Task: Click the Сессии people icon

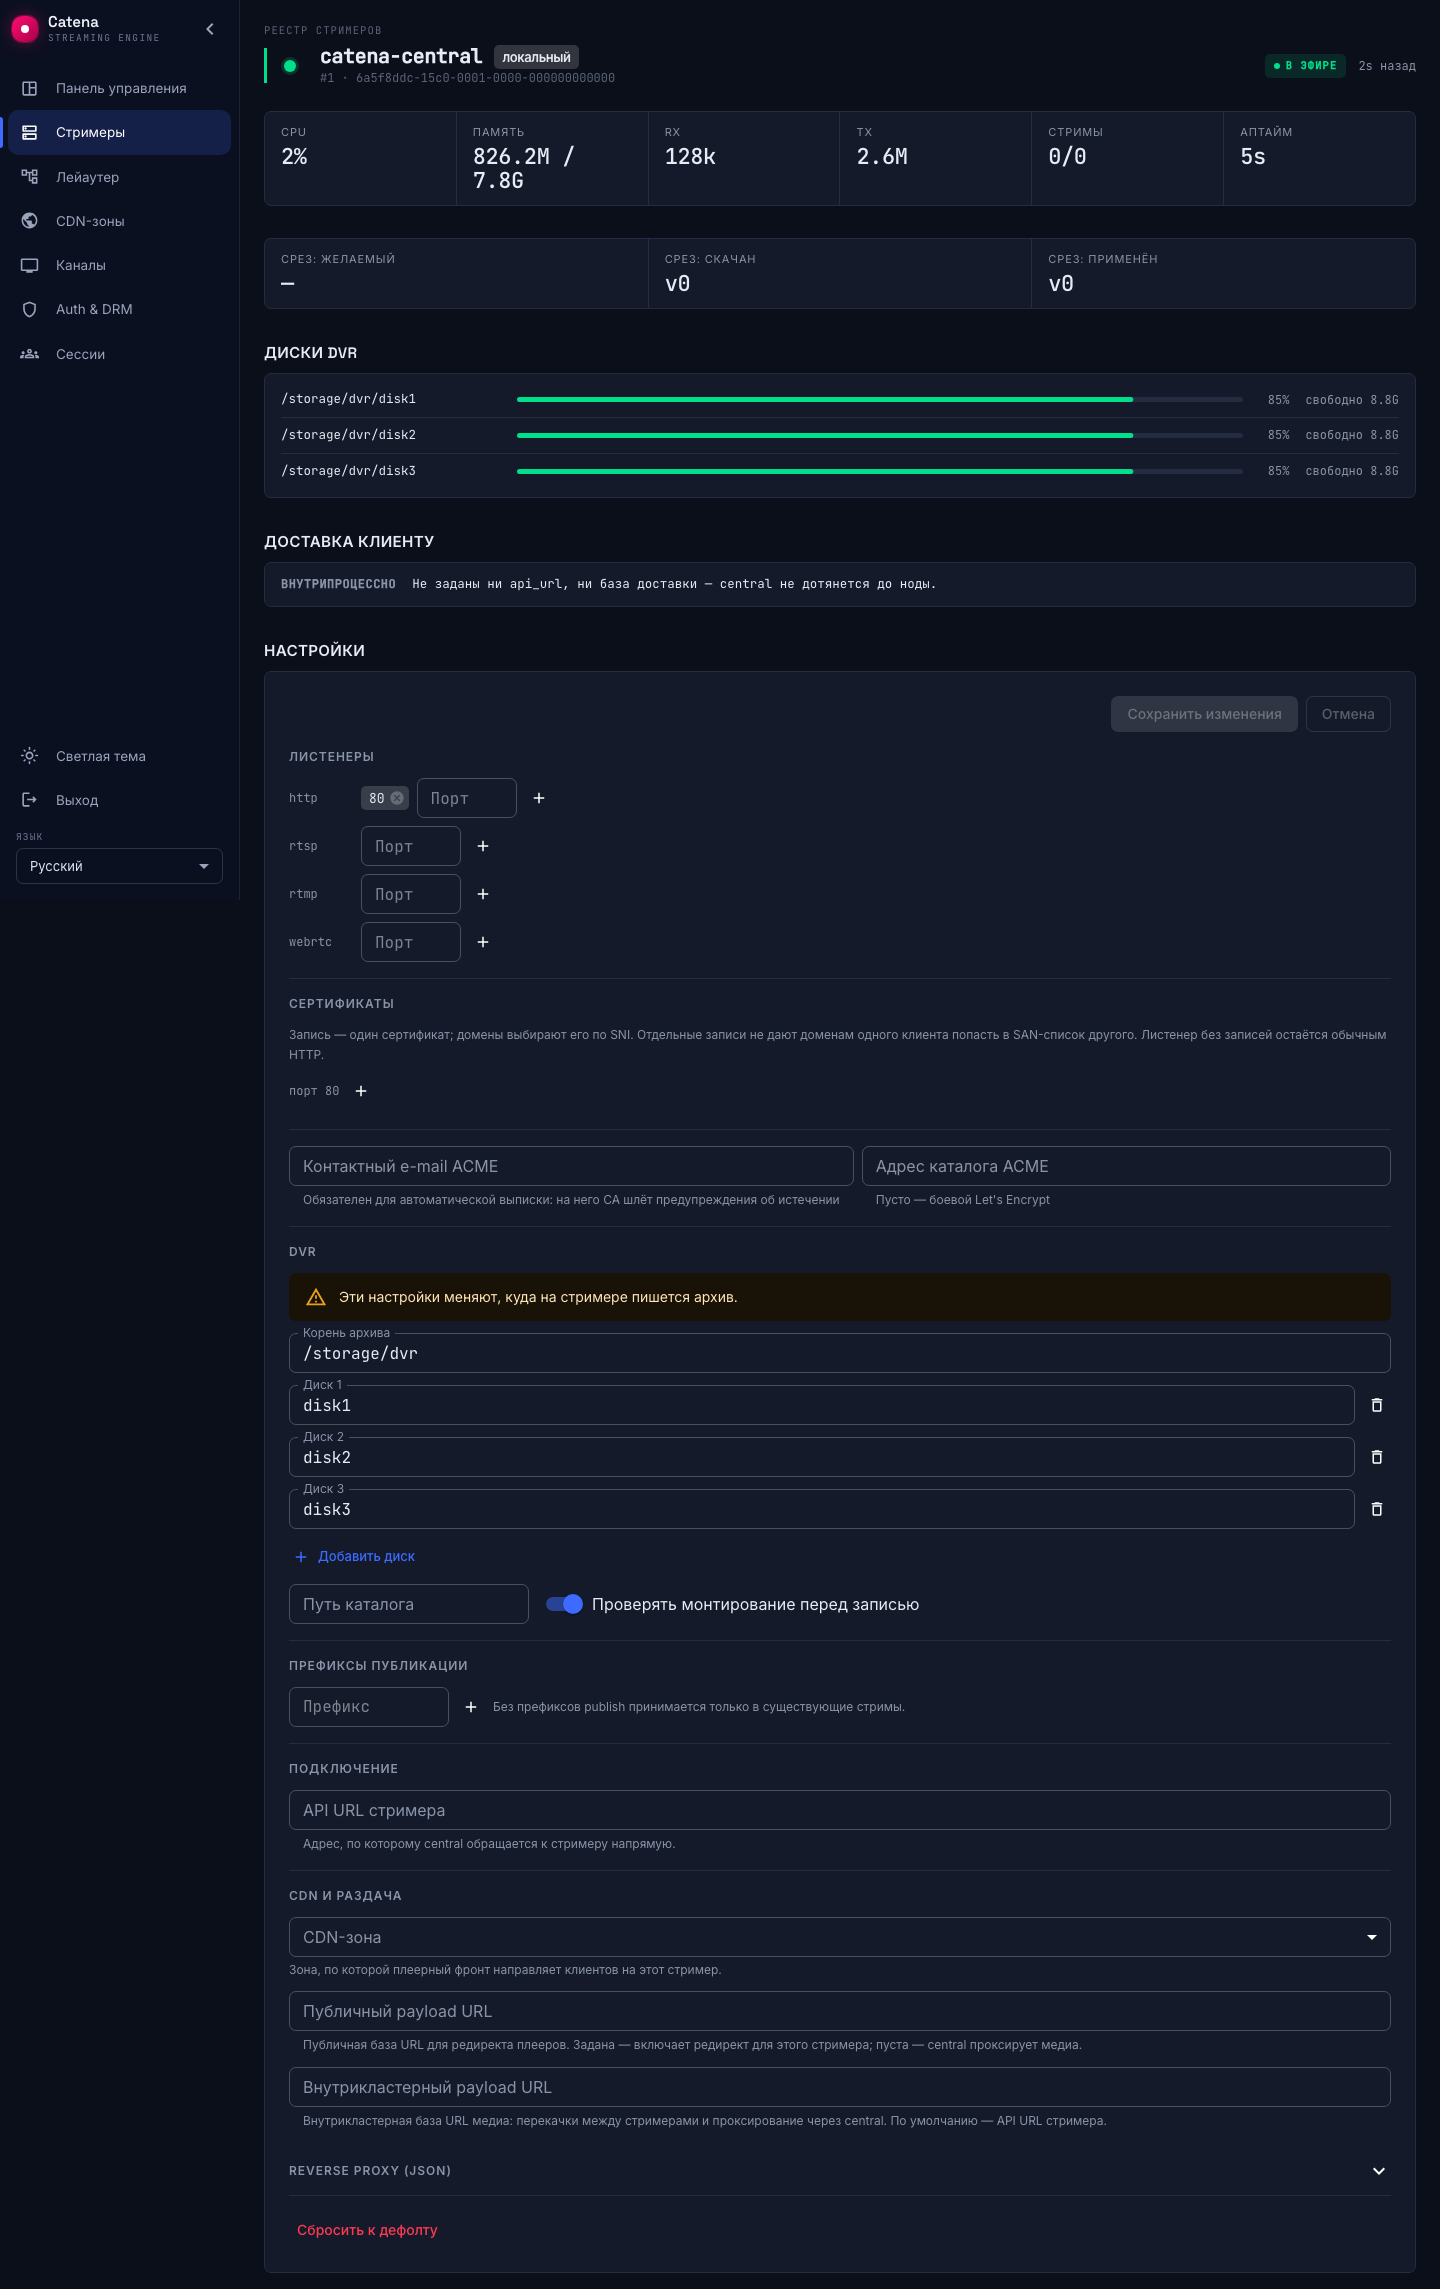Action: [30, 354]
